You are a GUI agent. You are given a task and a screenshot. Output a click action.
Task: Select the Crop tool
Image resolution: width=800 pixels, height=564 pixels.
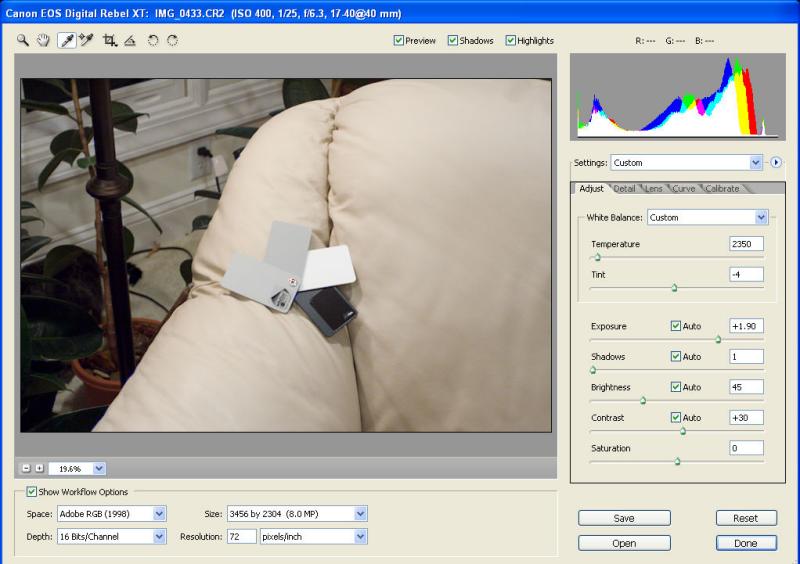[x=110, y=40]
